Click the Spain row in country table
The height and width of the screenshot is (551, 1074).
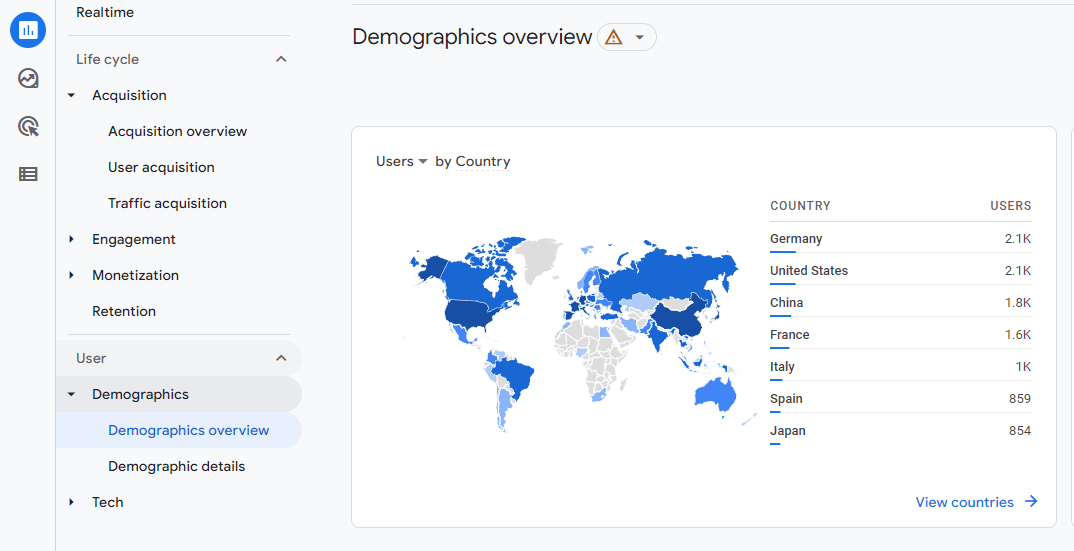coord(900,399)
